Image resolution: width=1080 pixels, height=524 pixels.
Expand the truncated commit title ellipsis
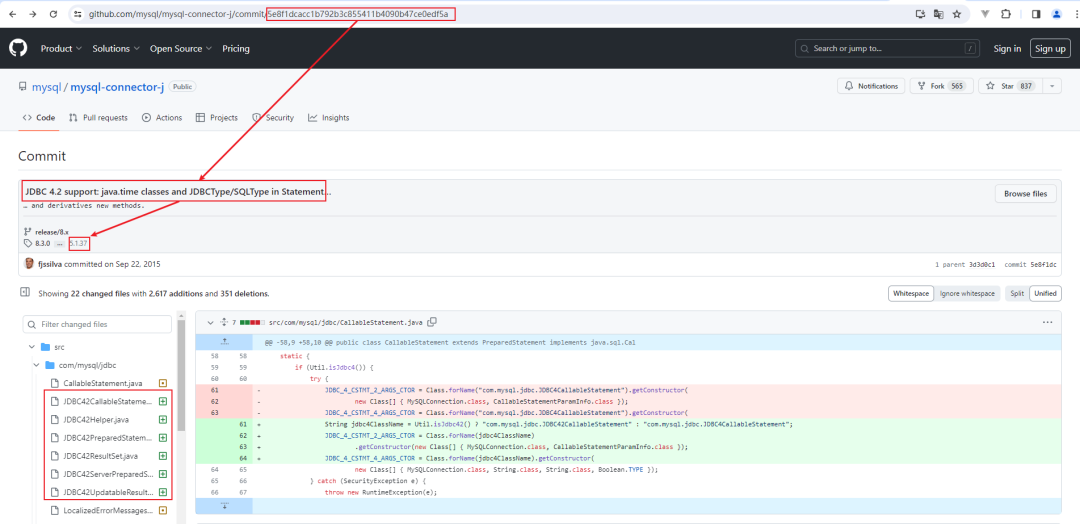(x=328, y=191)
